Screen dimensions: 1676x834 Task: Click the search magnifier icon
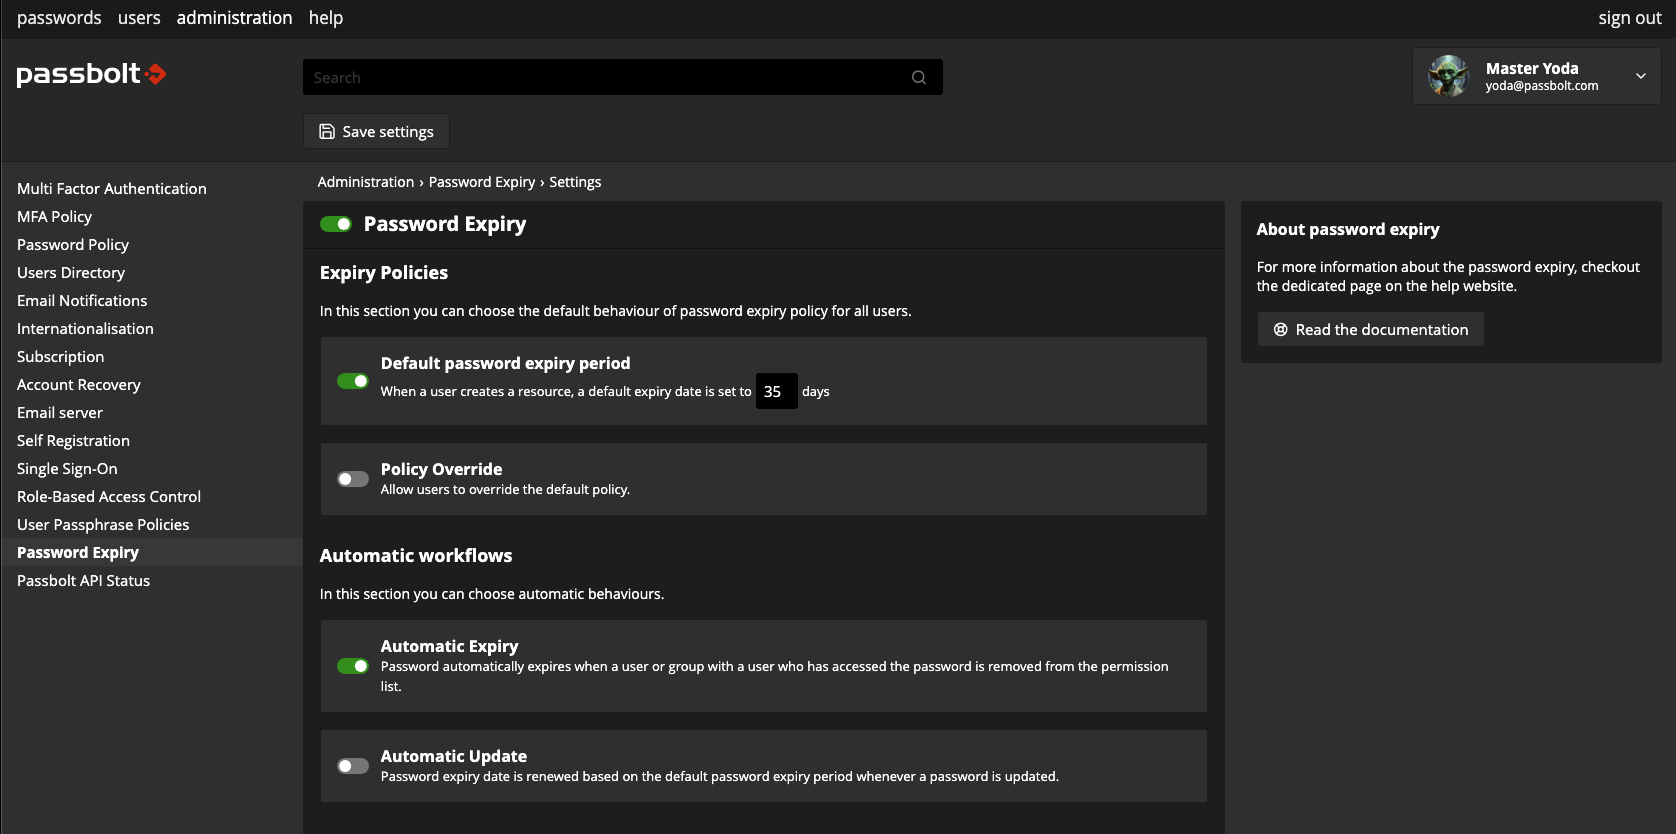(918, 77)
